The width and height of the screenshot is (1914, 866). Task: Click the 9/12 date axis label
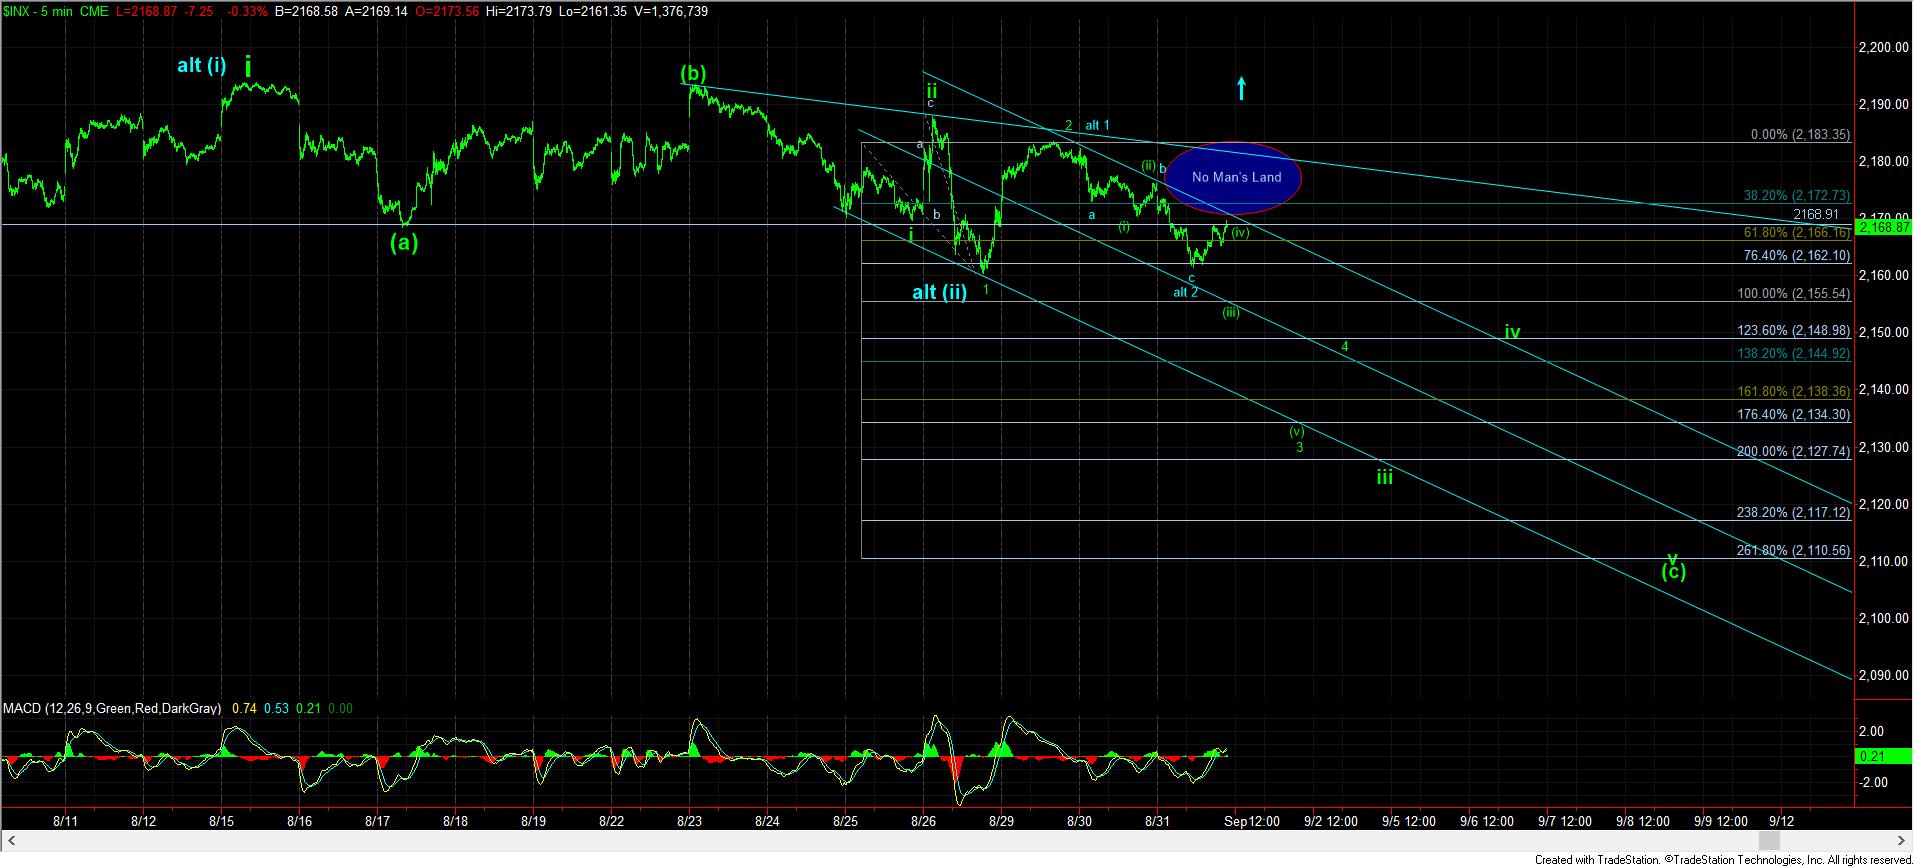1782,821
